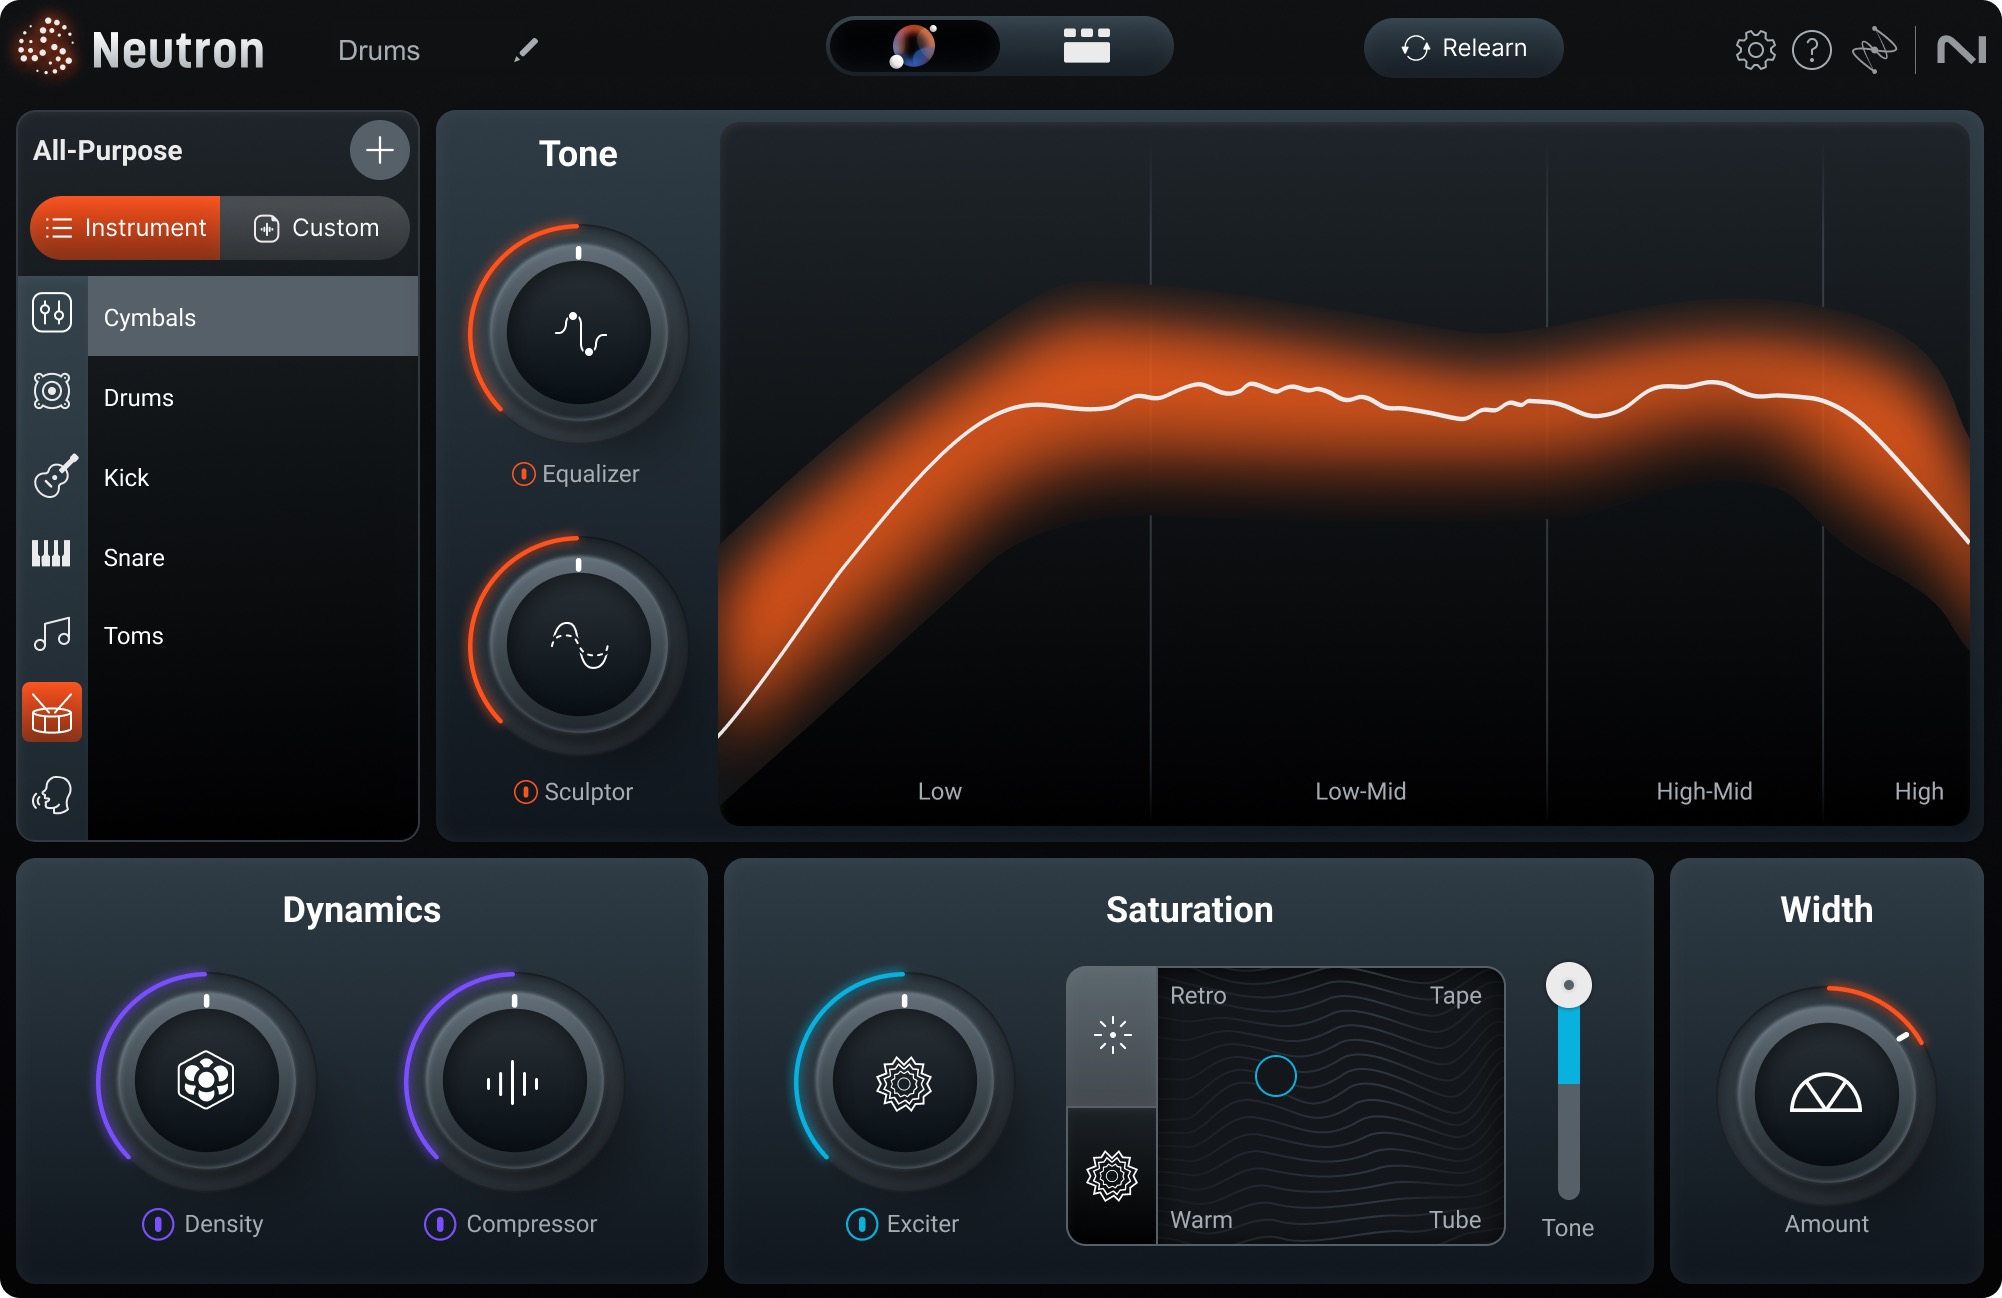
Task: Select the speaker bass category icon
Action: (52, 391)
